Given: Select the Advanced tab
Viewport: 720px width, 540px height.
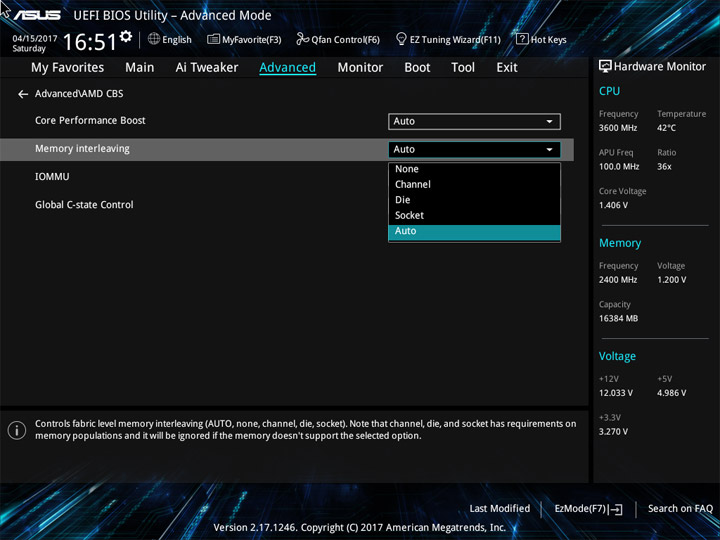Looking at the screenshot, I should tap(287, 68).
